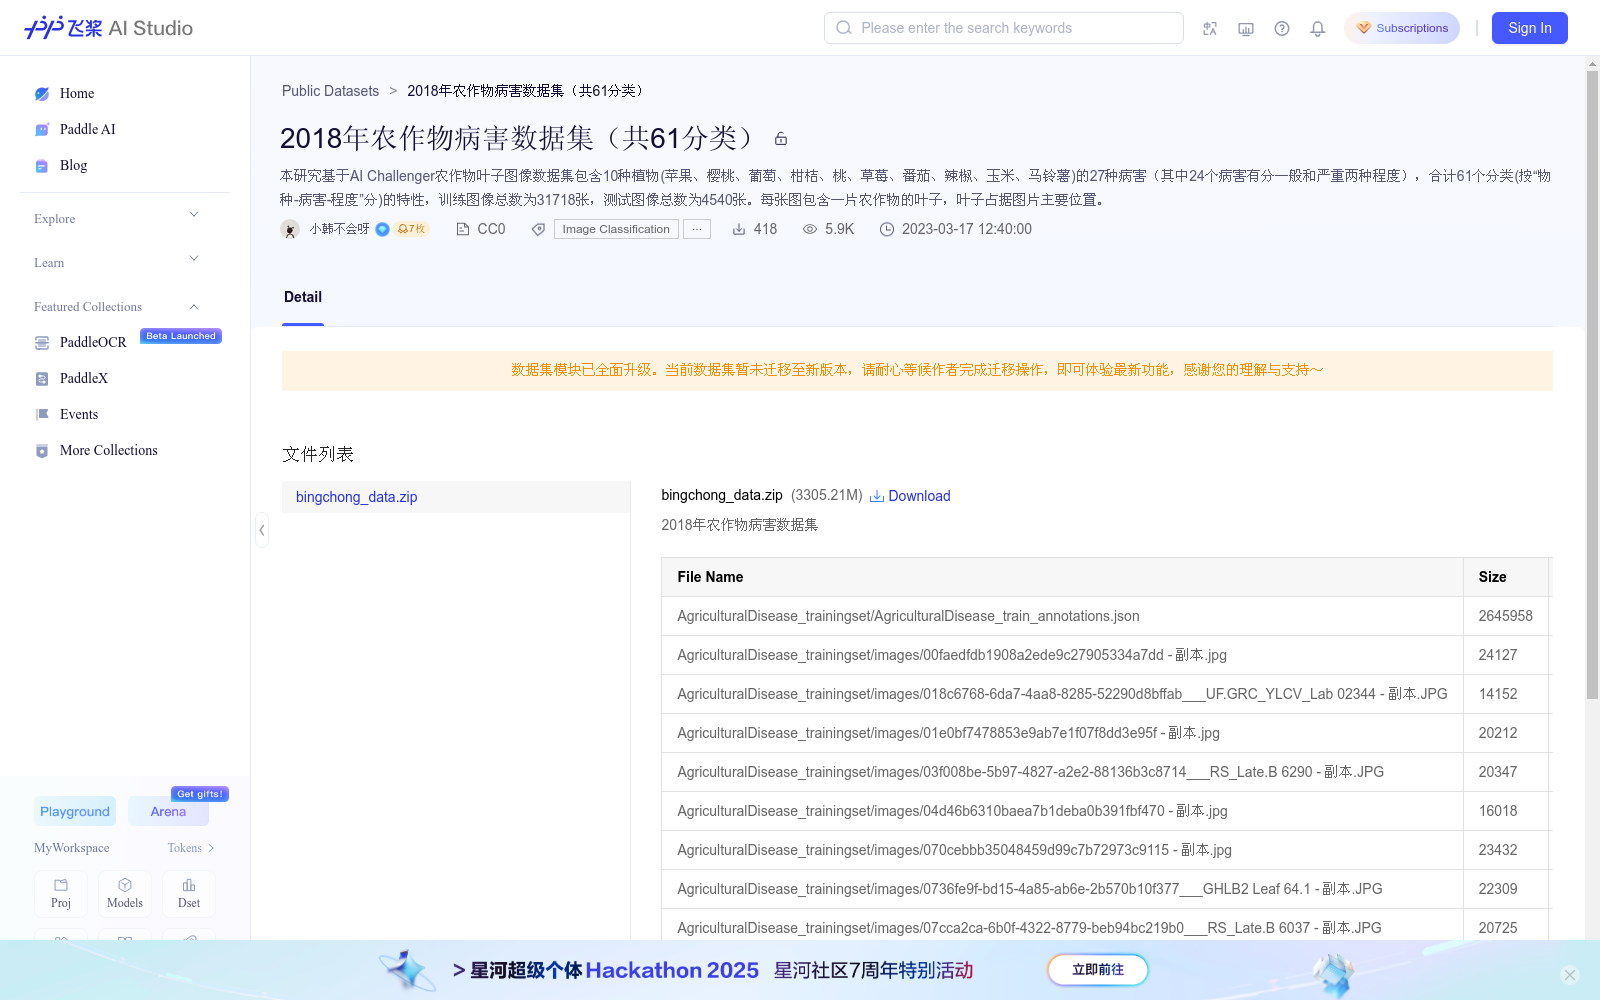Click the Beta Launched badge
This screenshot has height=1000, width=1600.
click(181, 336)
